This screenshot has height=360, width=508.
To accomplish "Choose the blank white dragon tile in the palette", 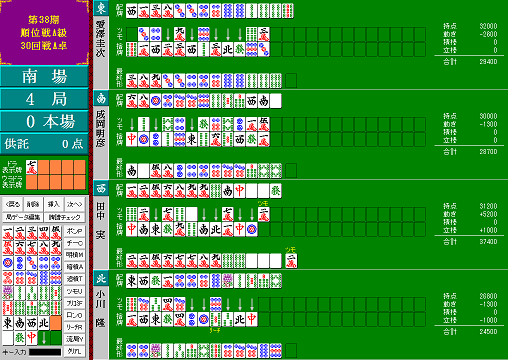I will point(8,338).
